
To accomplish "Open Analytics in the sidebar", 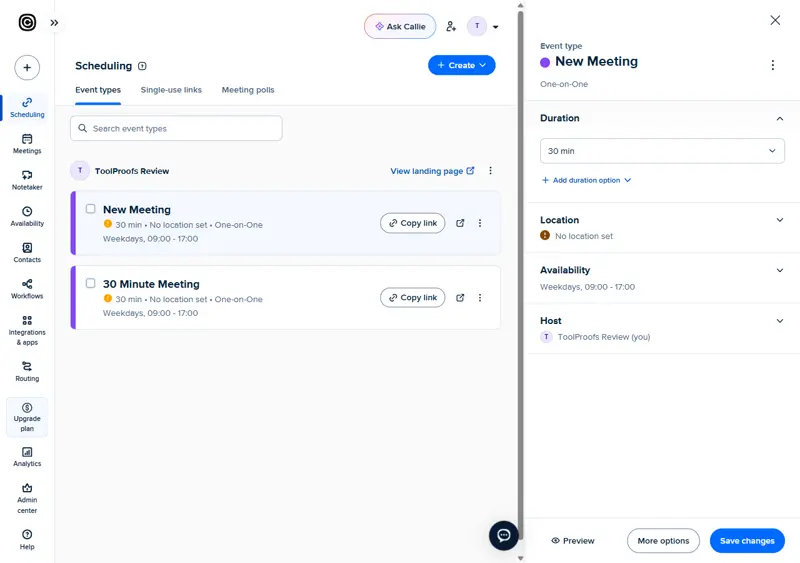I will click(27, 457).
